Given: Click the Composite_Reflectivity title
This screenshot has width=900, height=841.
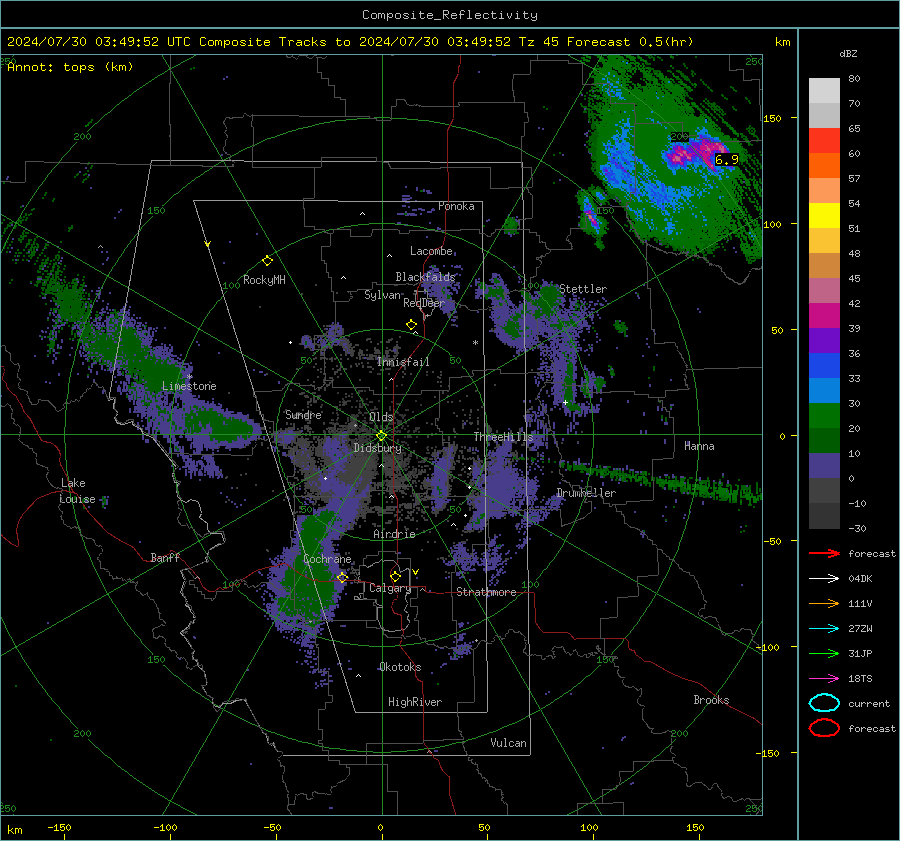Looking at the screenshot, I should click(x=450, y=15).
